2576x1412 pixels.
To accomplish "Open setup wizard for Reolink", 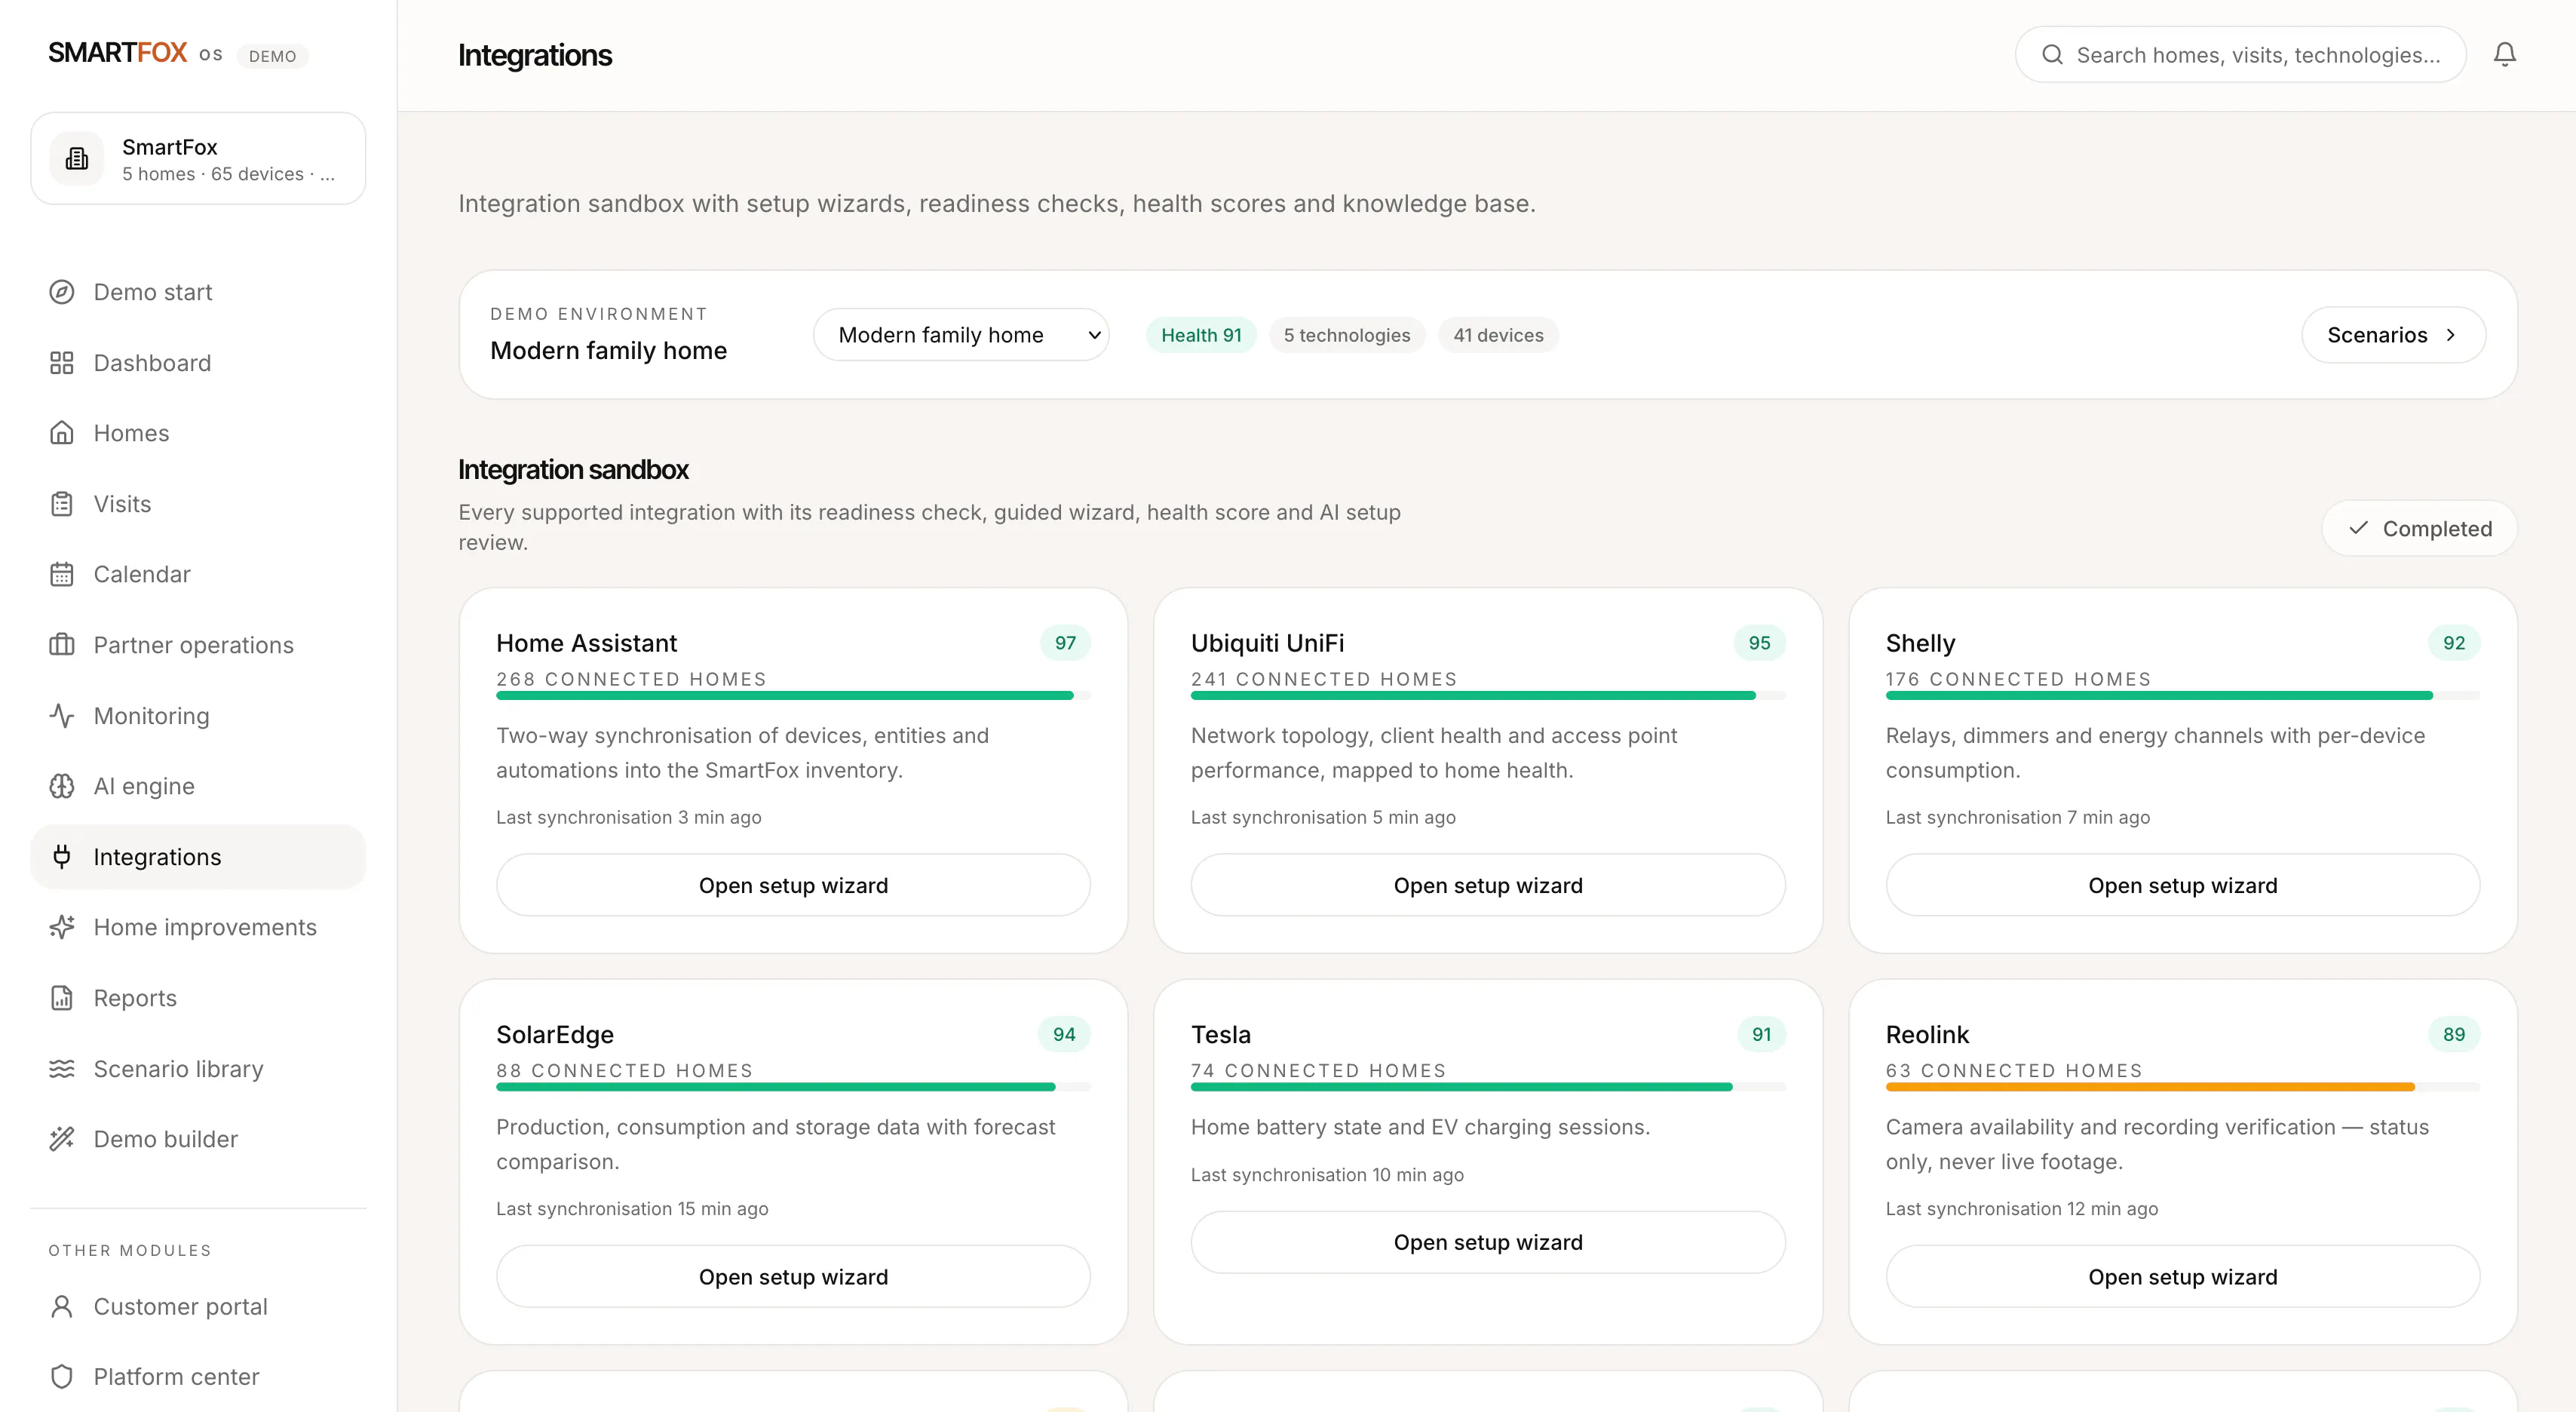I will [2183, 1277].
